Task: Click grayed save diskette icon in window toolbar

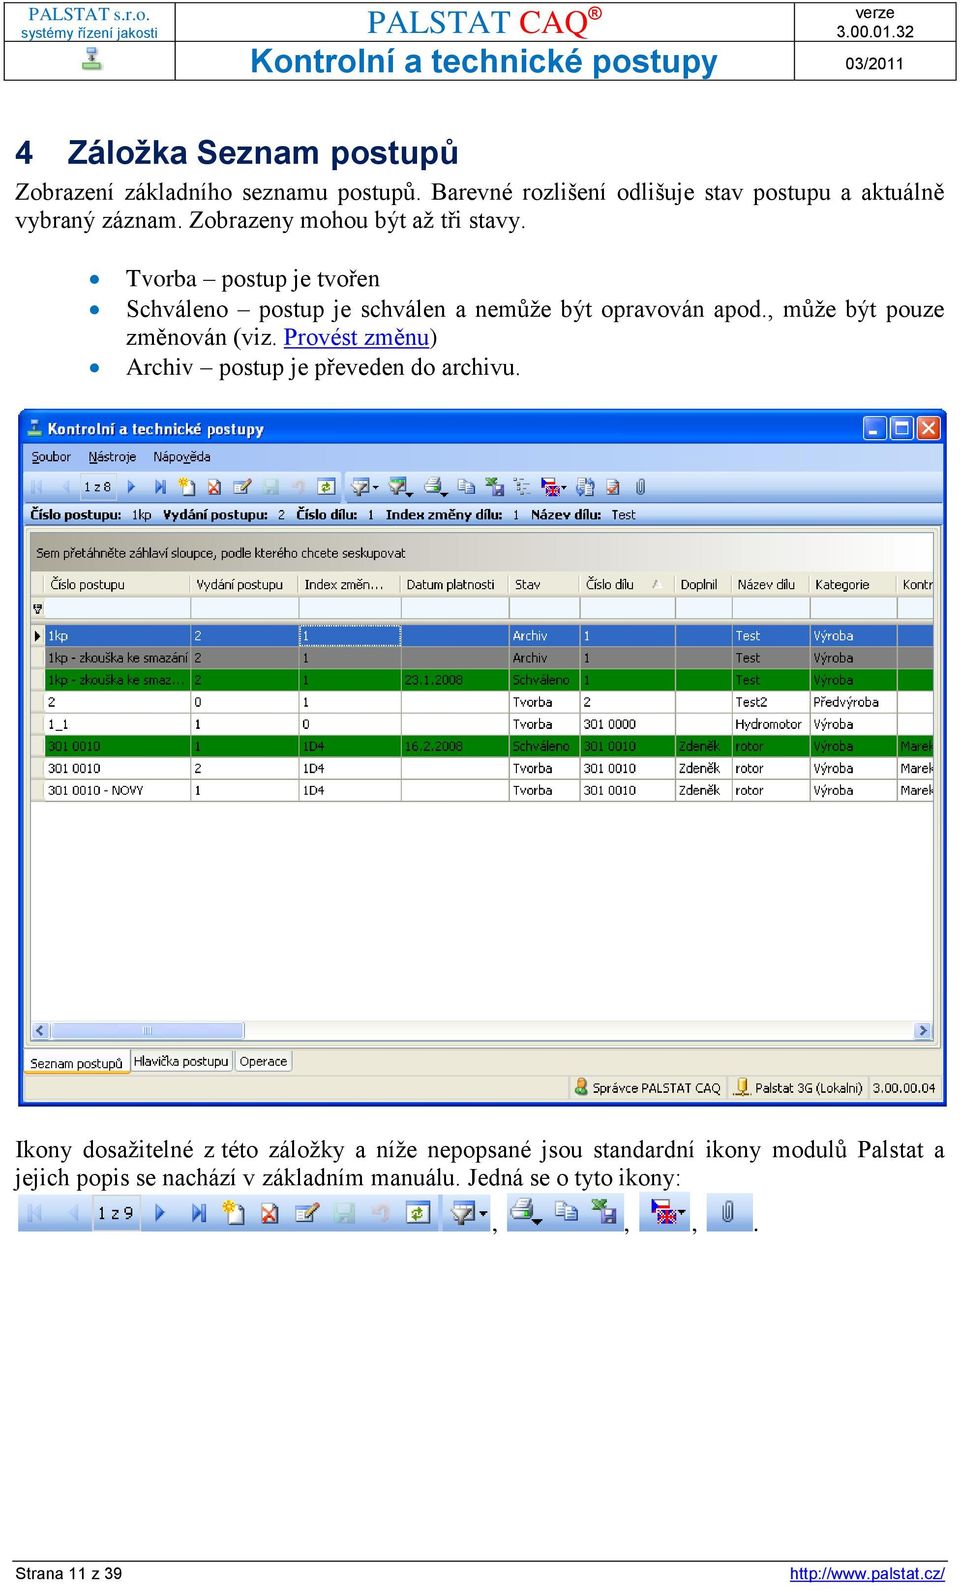Action: tap(270, 487)
